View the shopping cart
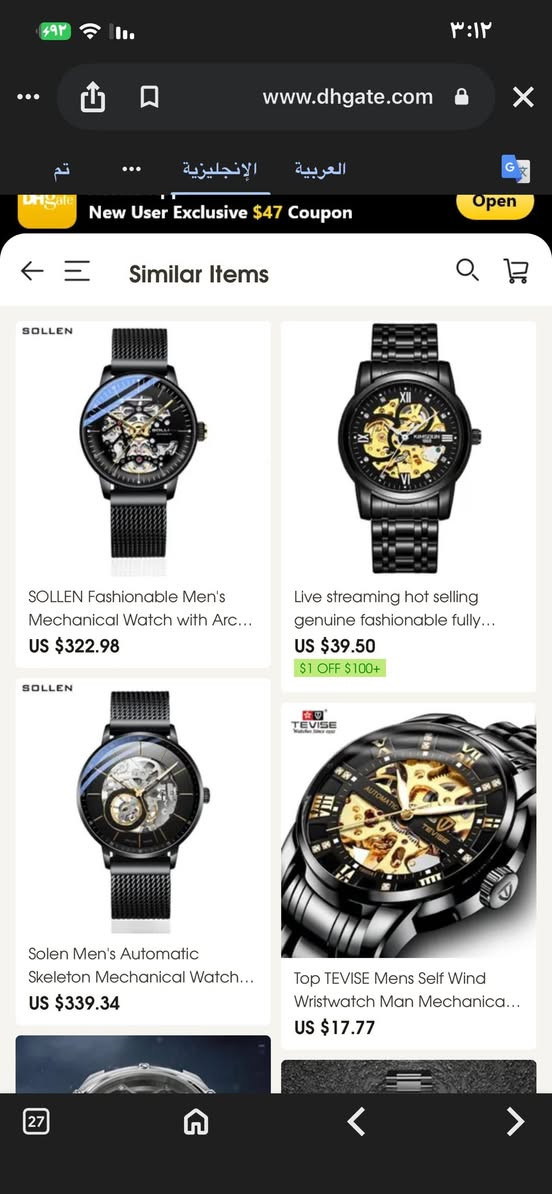Image resolution: width=552 pixels, height=1194 pixels. (x=516, y=270)
